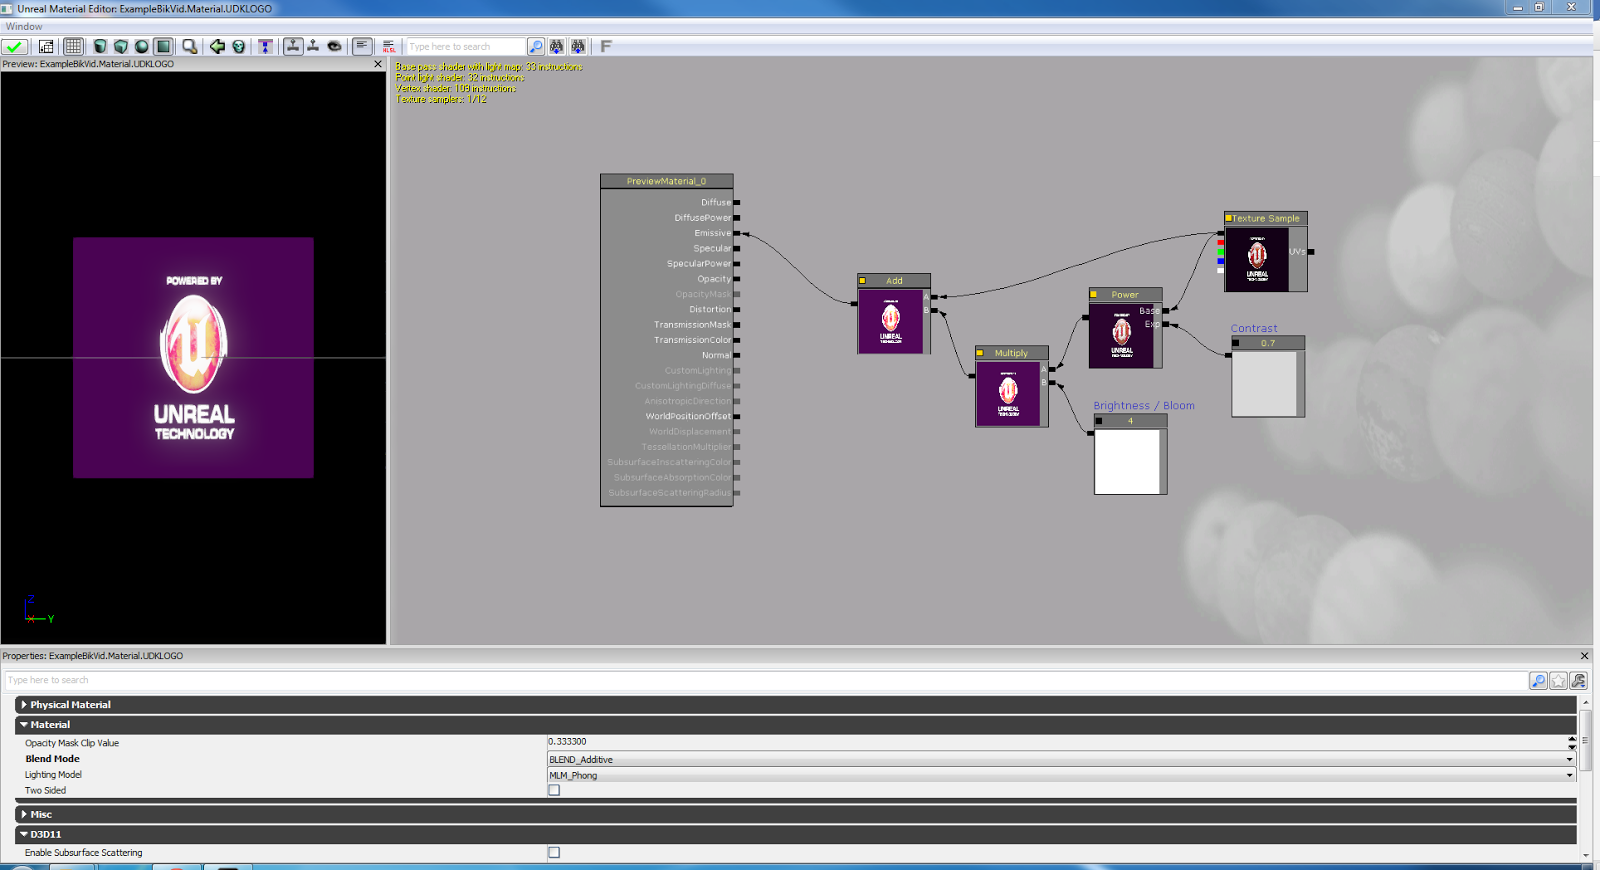
Task: Click the properties panel scroll down arrow
Action: pos(1586,855)
